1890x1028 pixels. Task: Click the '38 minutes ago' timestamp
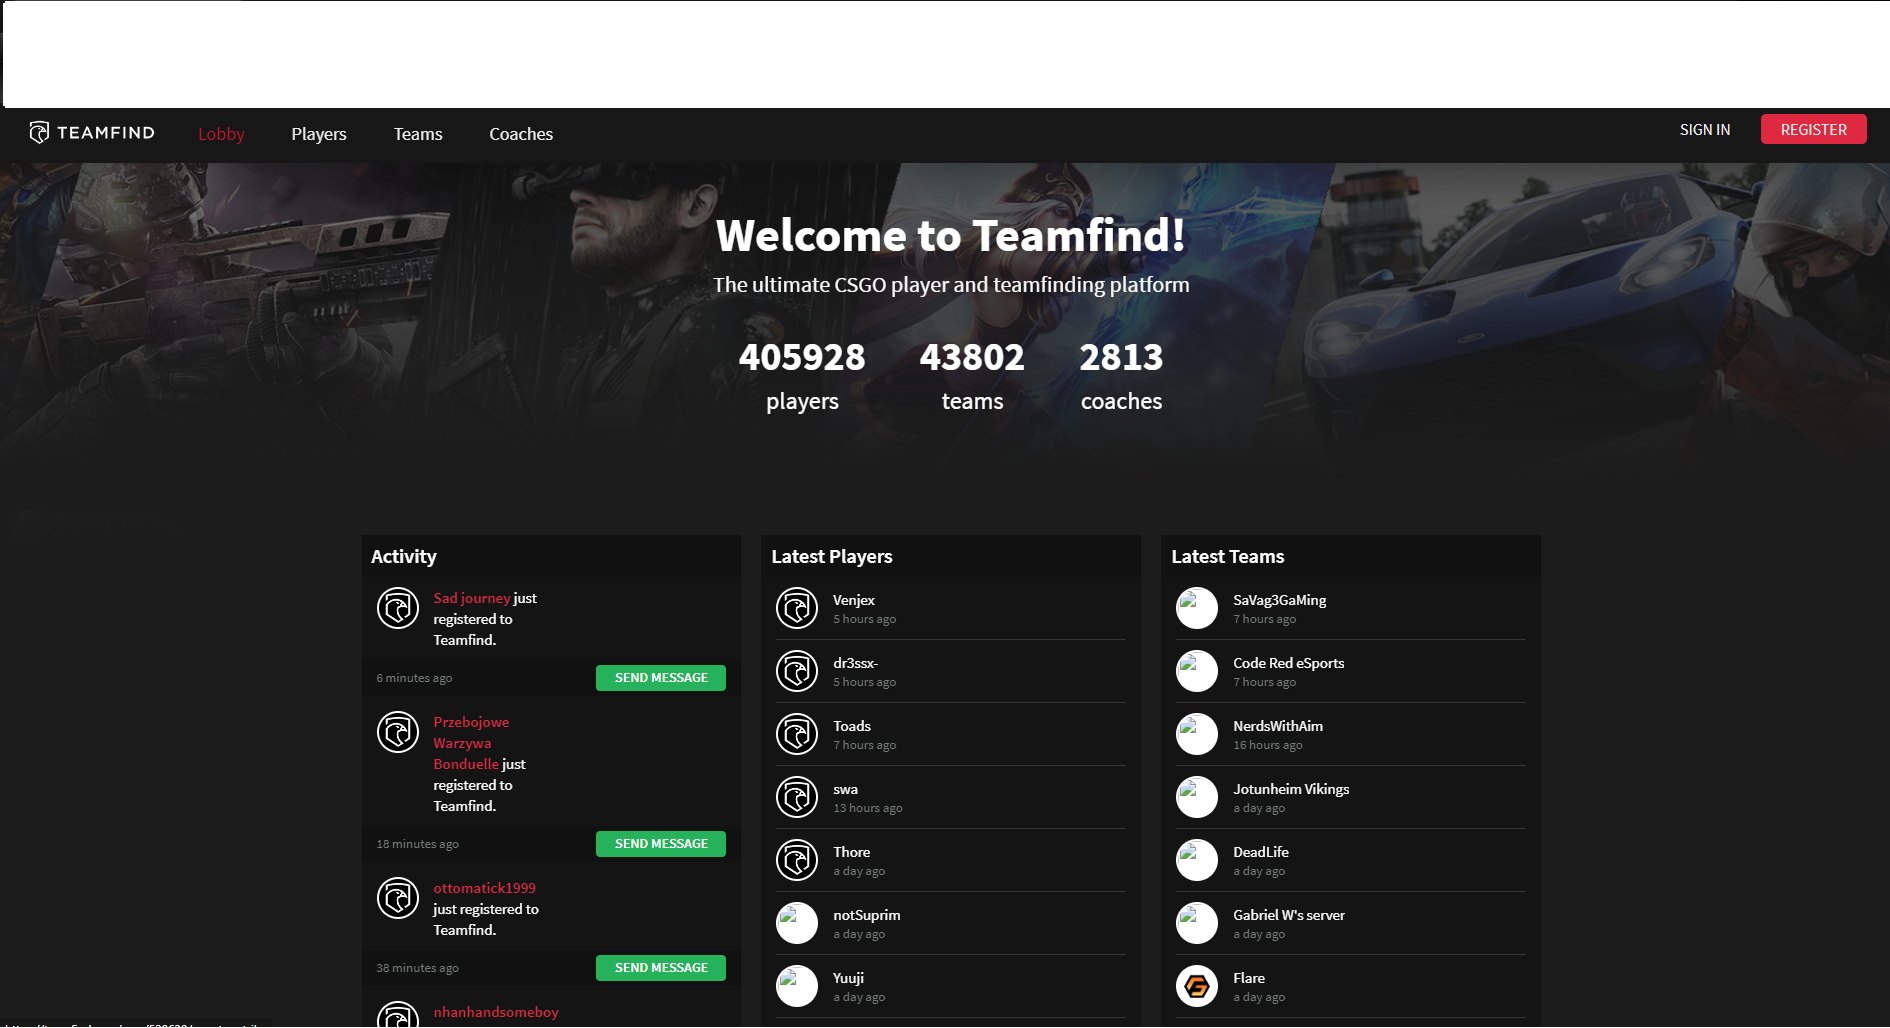point(417,968)
